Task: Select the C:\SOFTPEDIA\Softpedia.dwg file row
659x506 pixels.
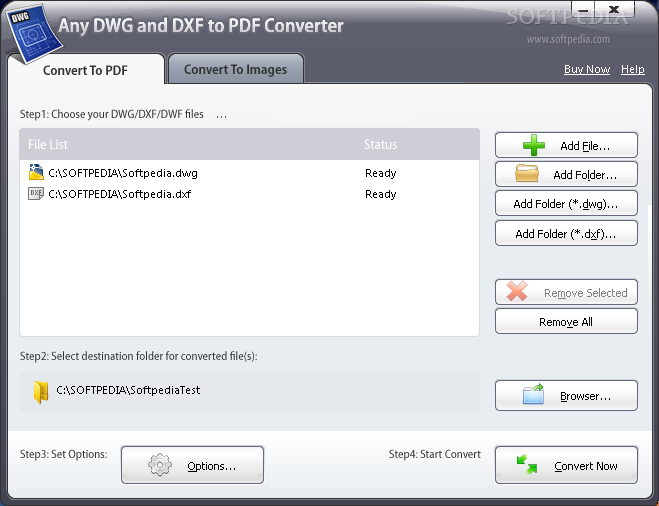Action: (249, 173)
